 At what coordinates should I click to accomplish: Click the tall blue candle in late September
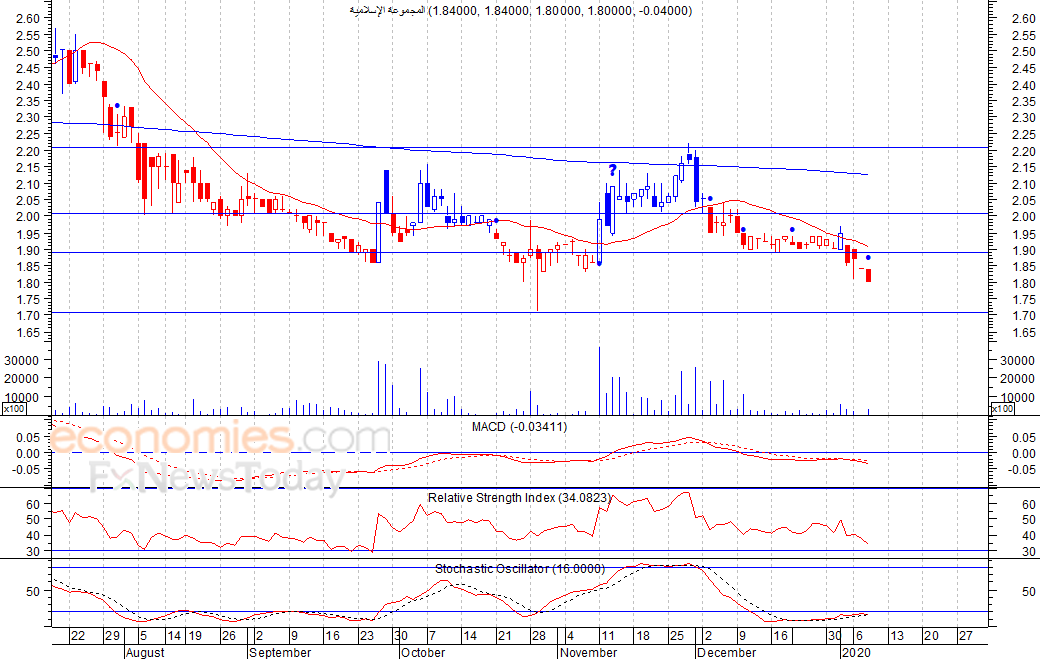(x=386, y=192)
